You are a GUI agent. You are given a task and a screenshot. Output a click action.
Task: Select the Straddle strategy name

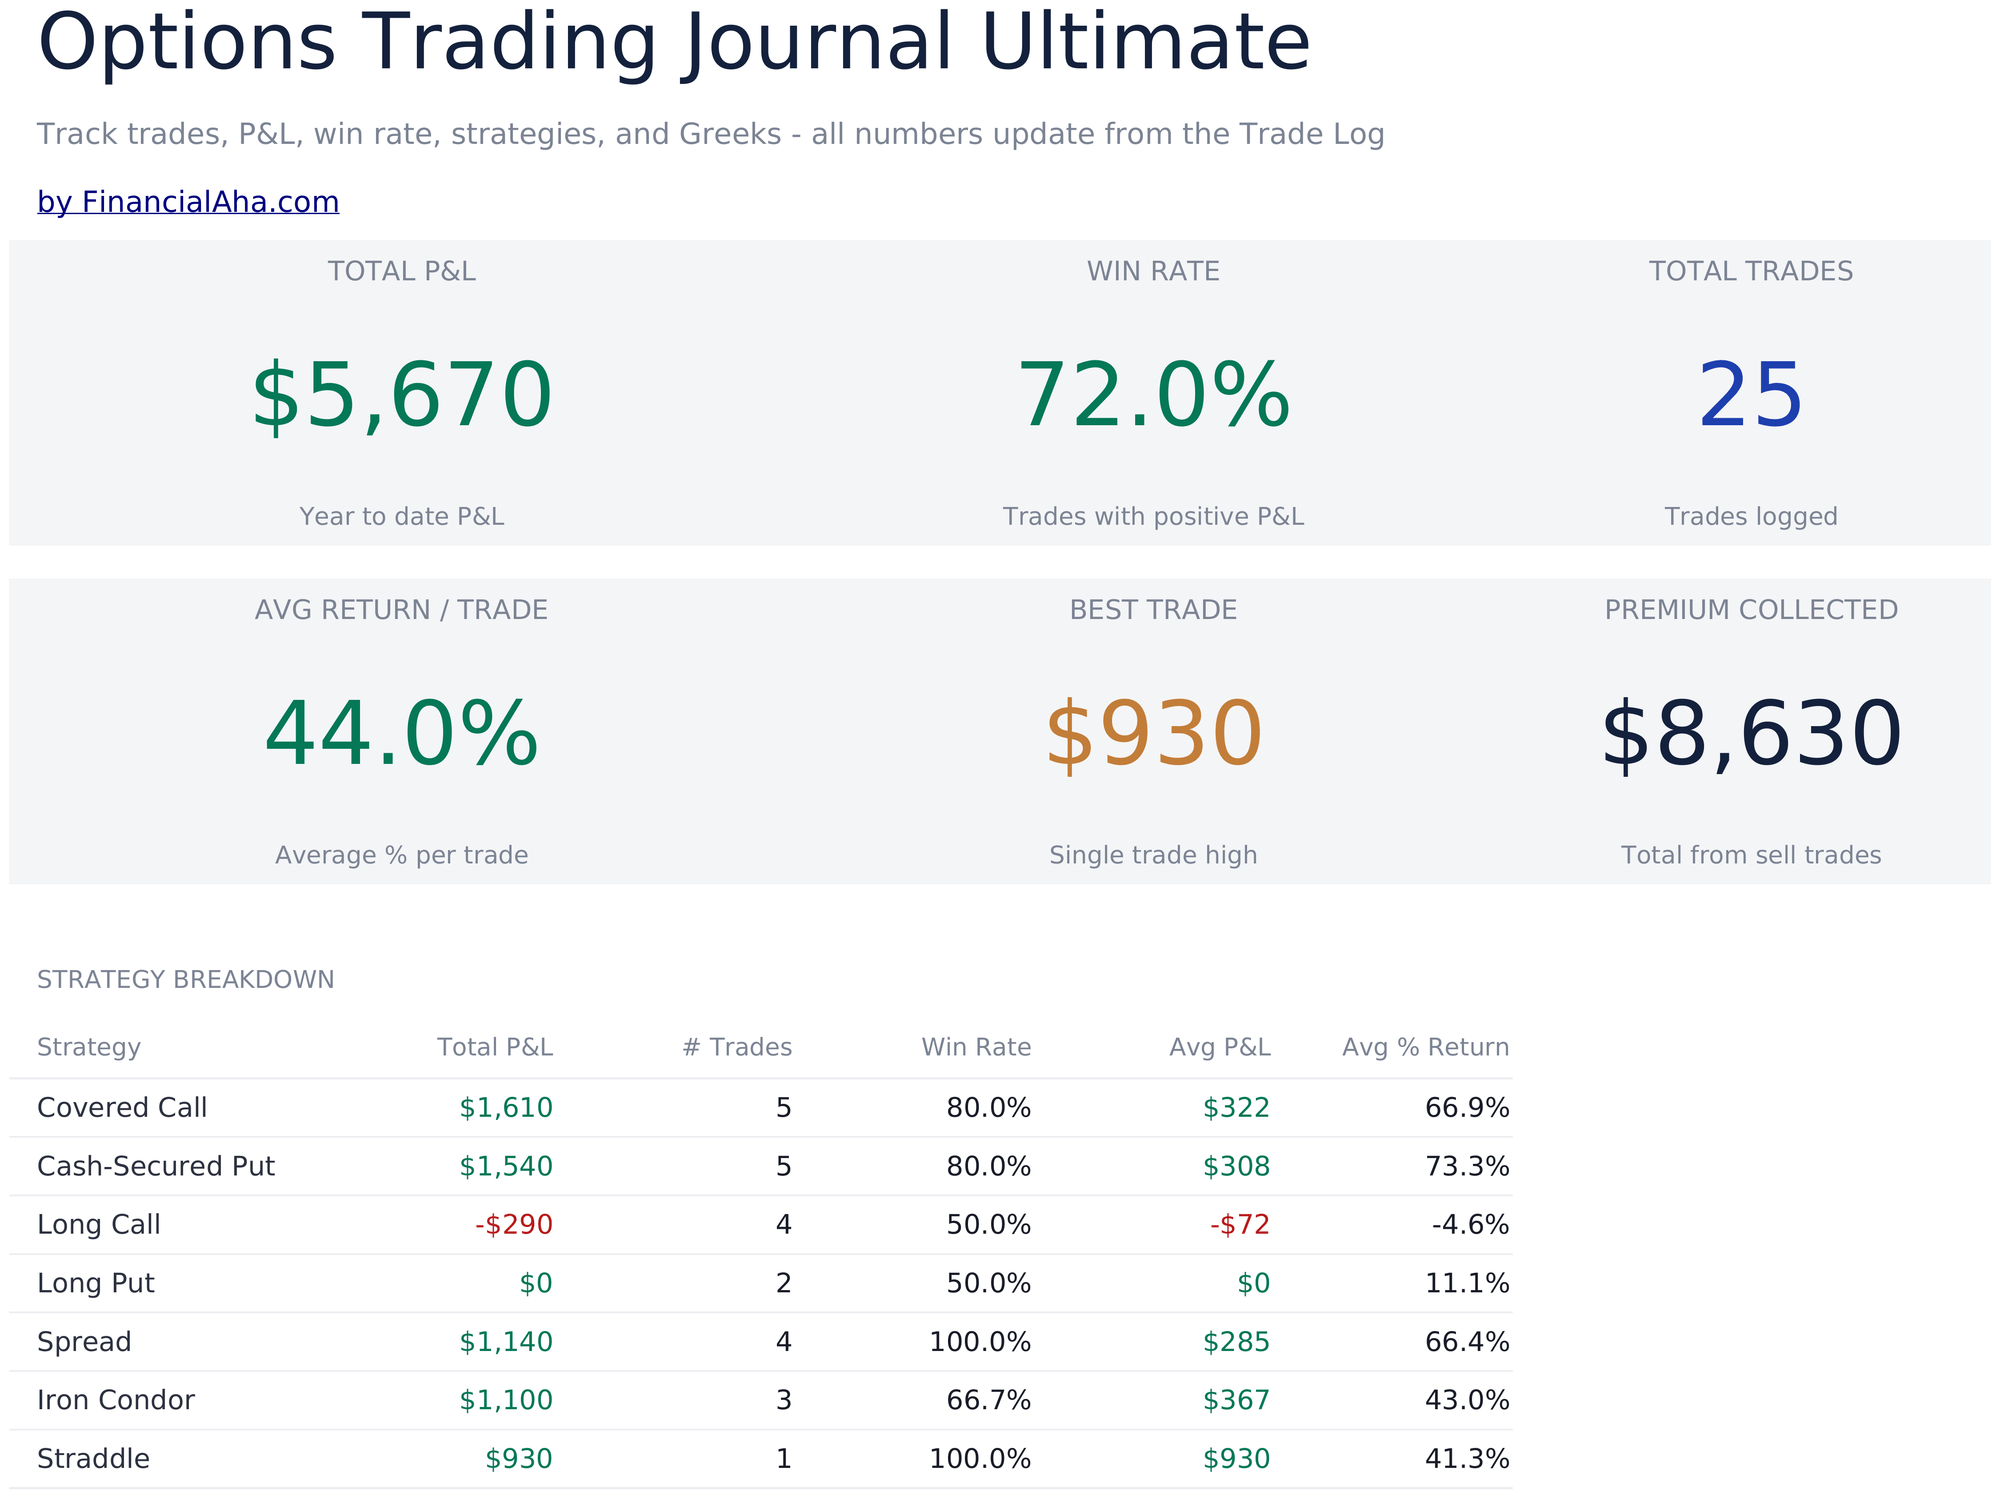coord(93,1459)
